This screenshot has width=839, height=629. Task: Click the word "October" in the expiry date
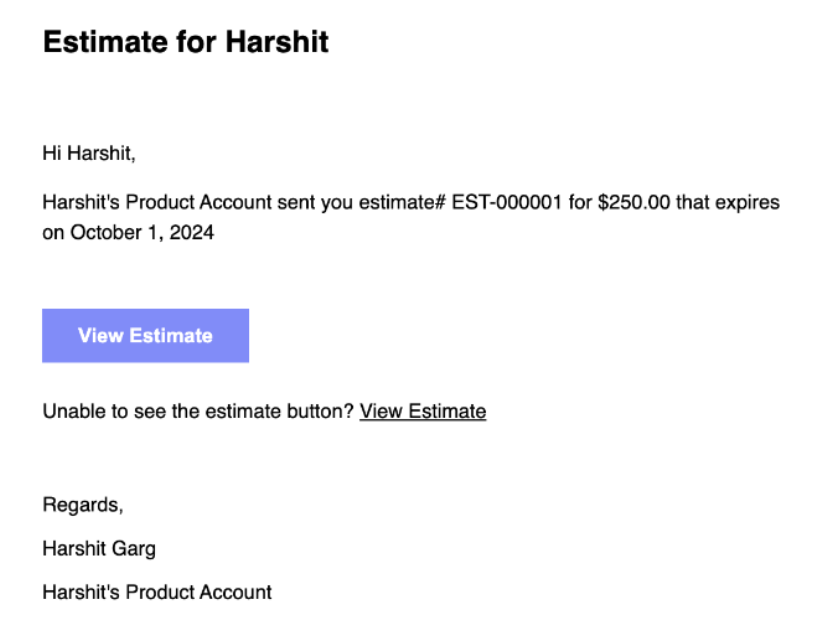[x=104, y=234]
